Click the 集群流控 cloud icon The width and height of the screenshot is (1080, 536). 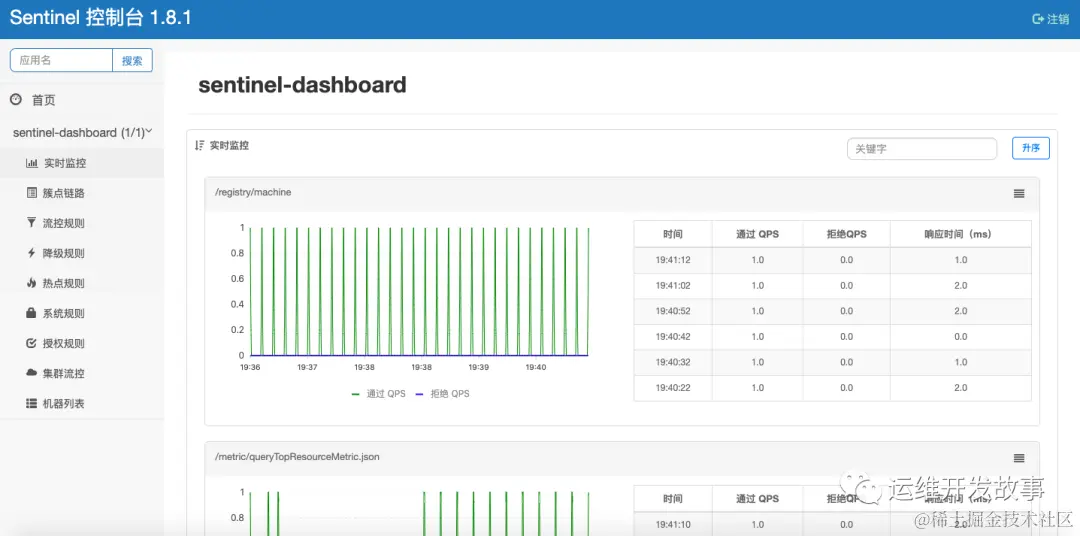click(32, 373)
